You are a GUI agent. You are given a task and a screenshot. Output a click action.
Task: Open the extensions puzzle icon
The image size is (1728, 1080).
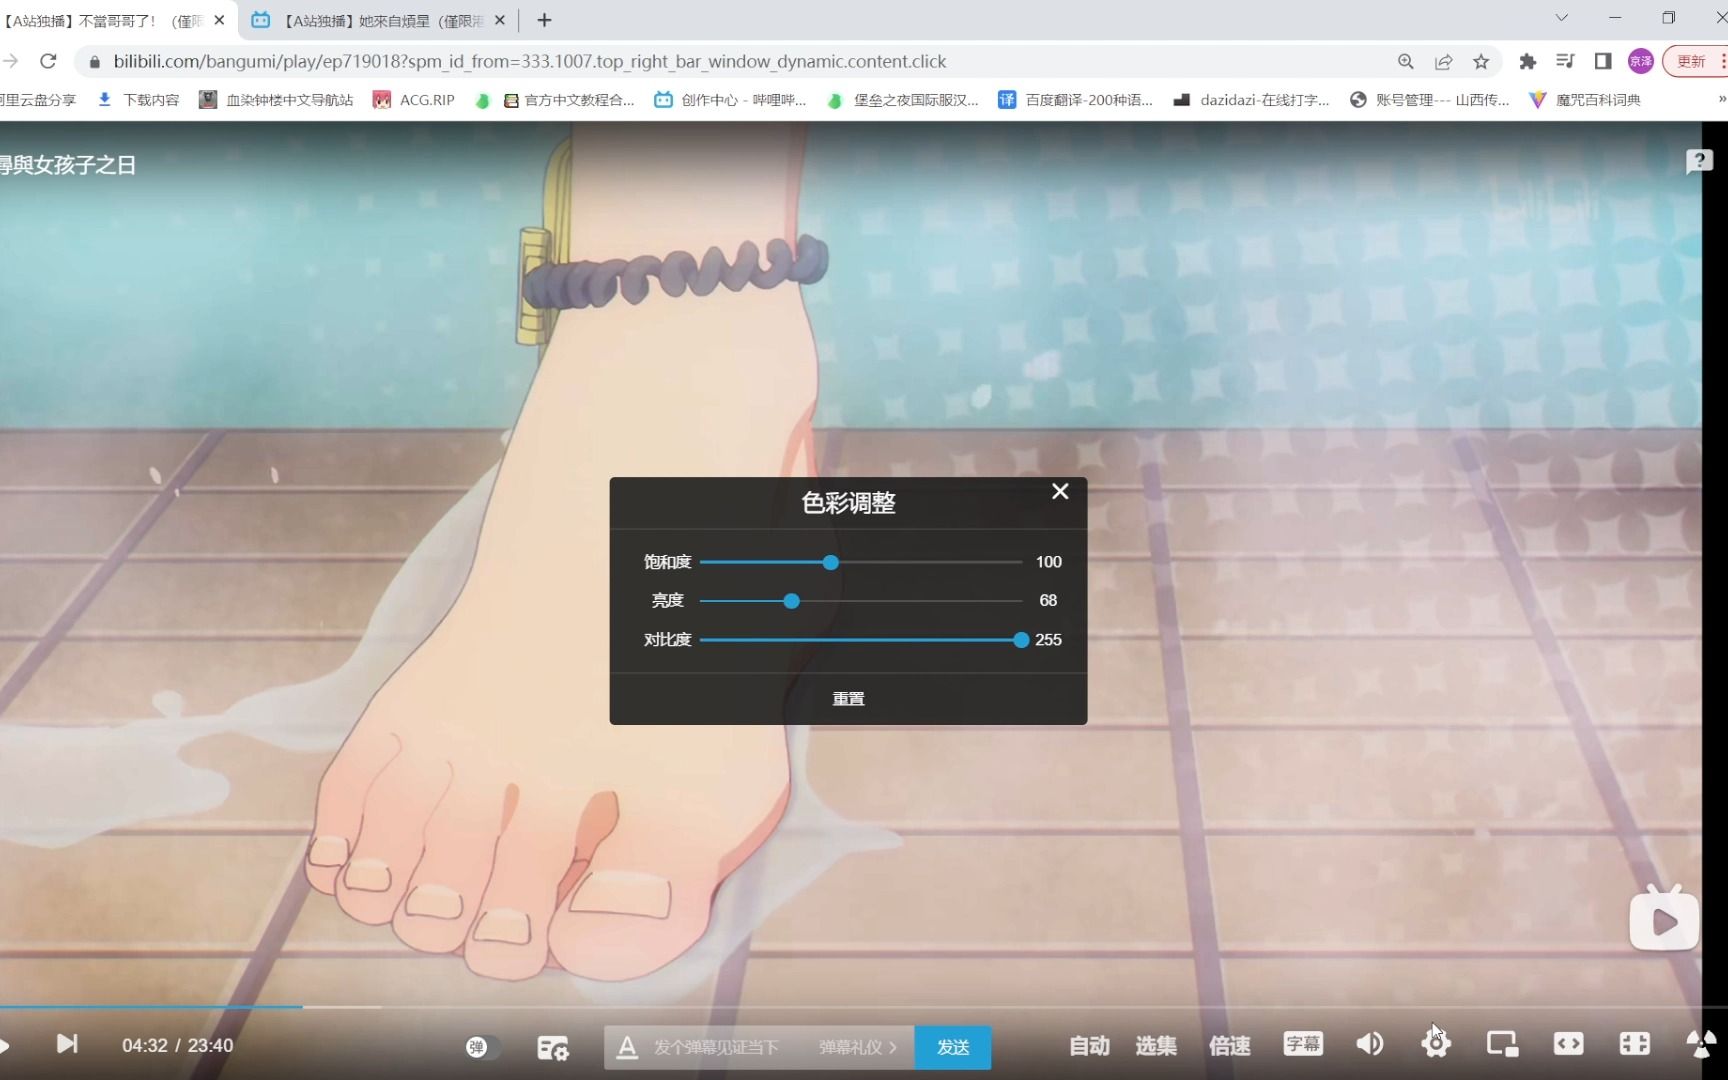click(x=1527, y=61)
